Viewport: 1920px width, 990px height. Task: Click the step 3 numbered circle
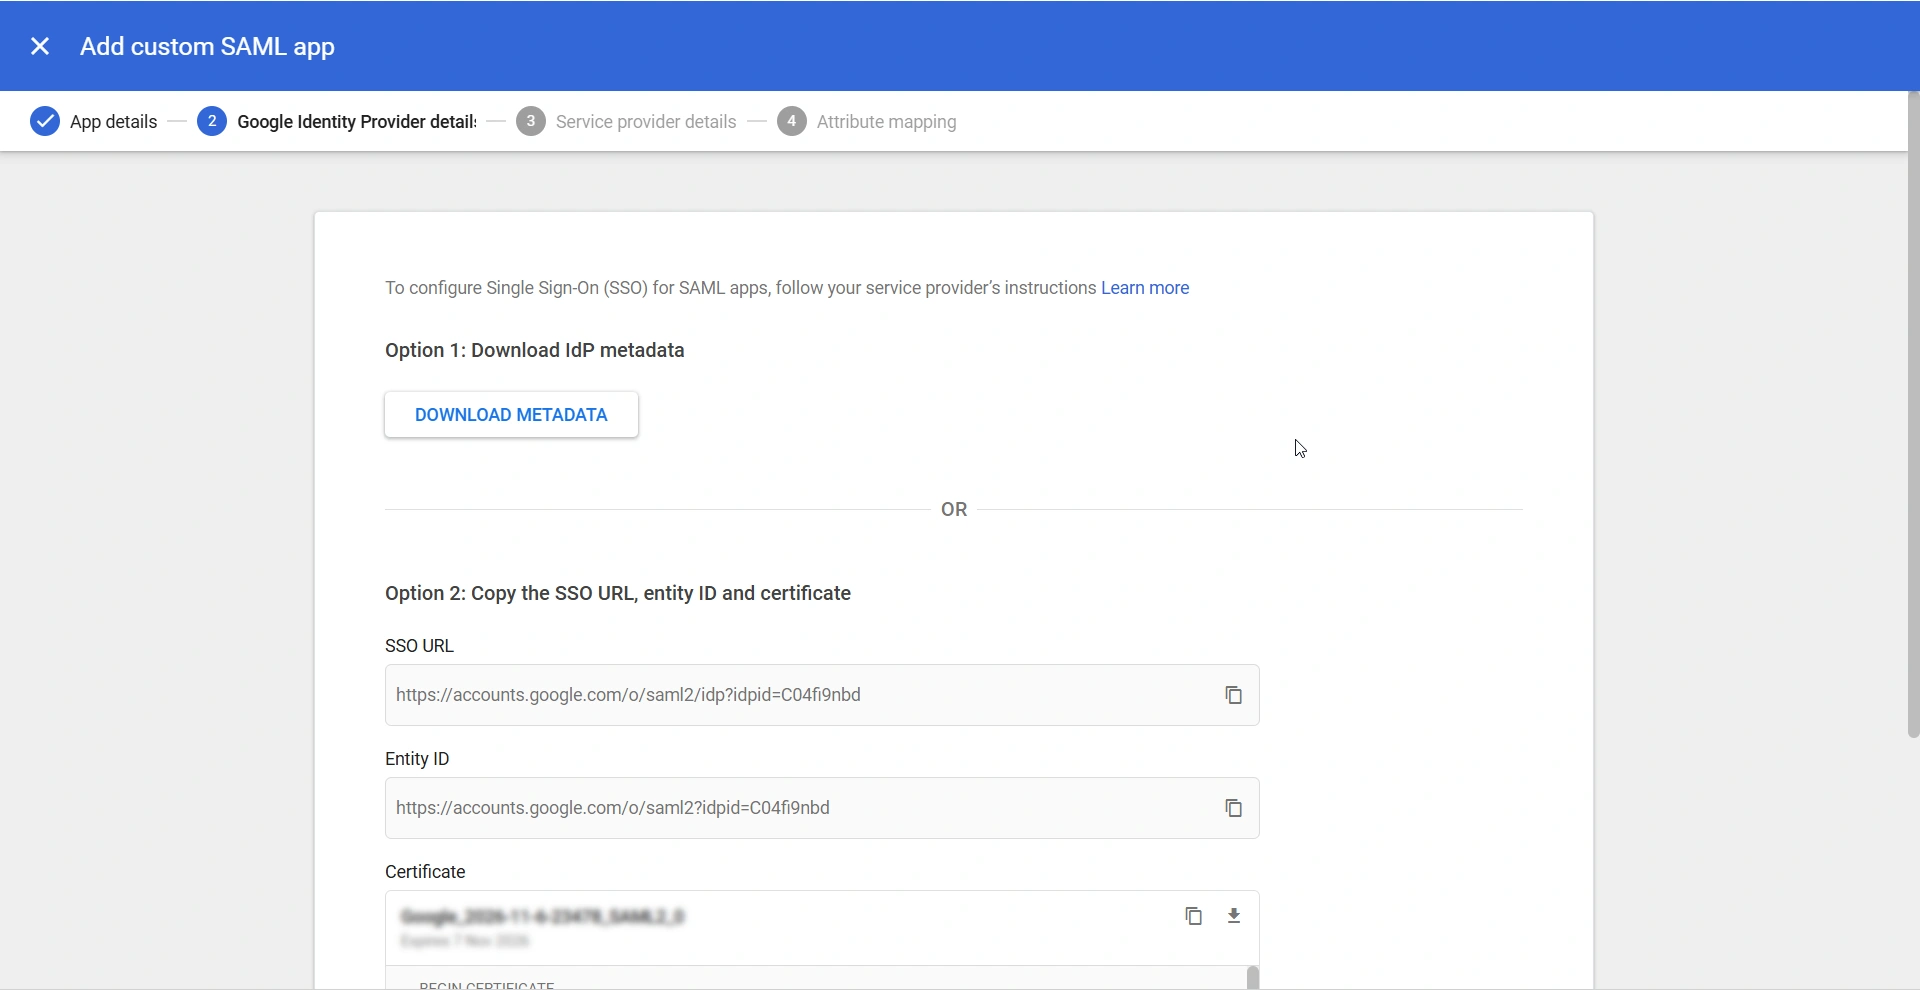pyautogui.click(x=530, y=121)
